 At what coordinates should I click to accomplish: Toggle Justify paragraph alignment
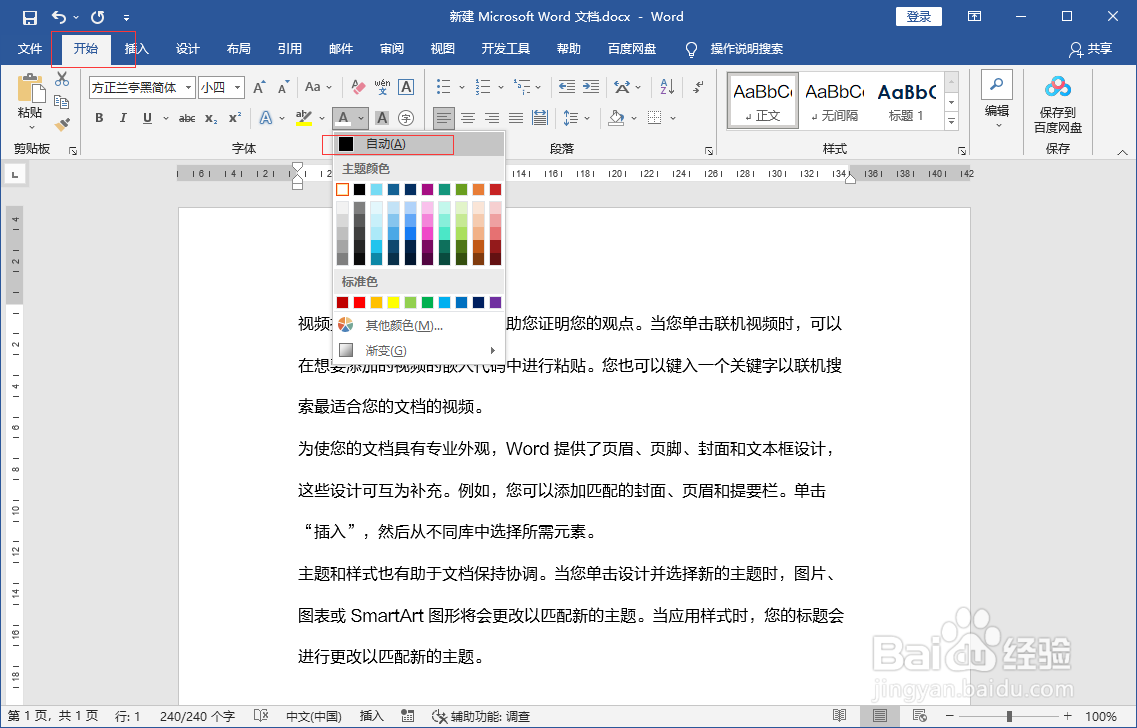[x=516, y=117]
